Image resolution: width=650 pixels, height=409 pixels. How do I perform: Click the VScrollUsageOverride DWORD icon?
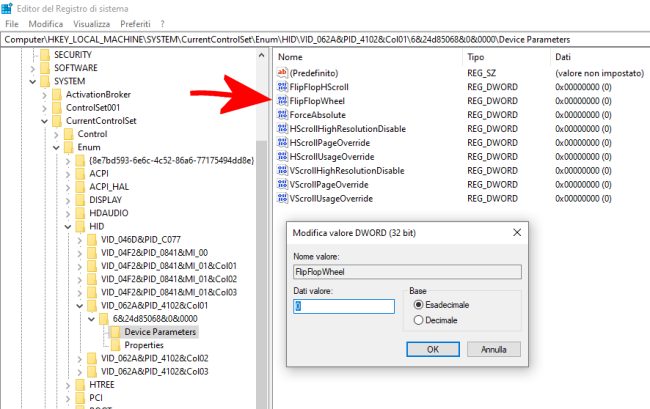pos(282,198)
